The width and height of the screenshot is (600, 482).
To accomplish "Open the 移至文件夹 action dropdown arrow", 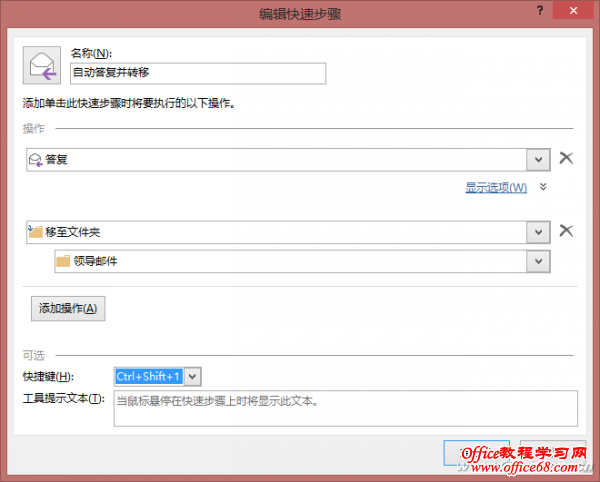I will tap(538, 232).
